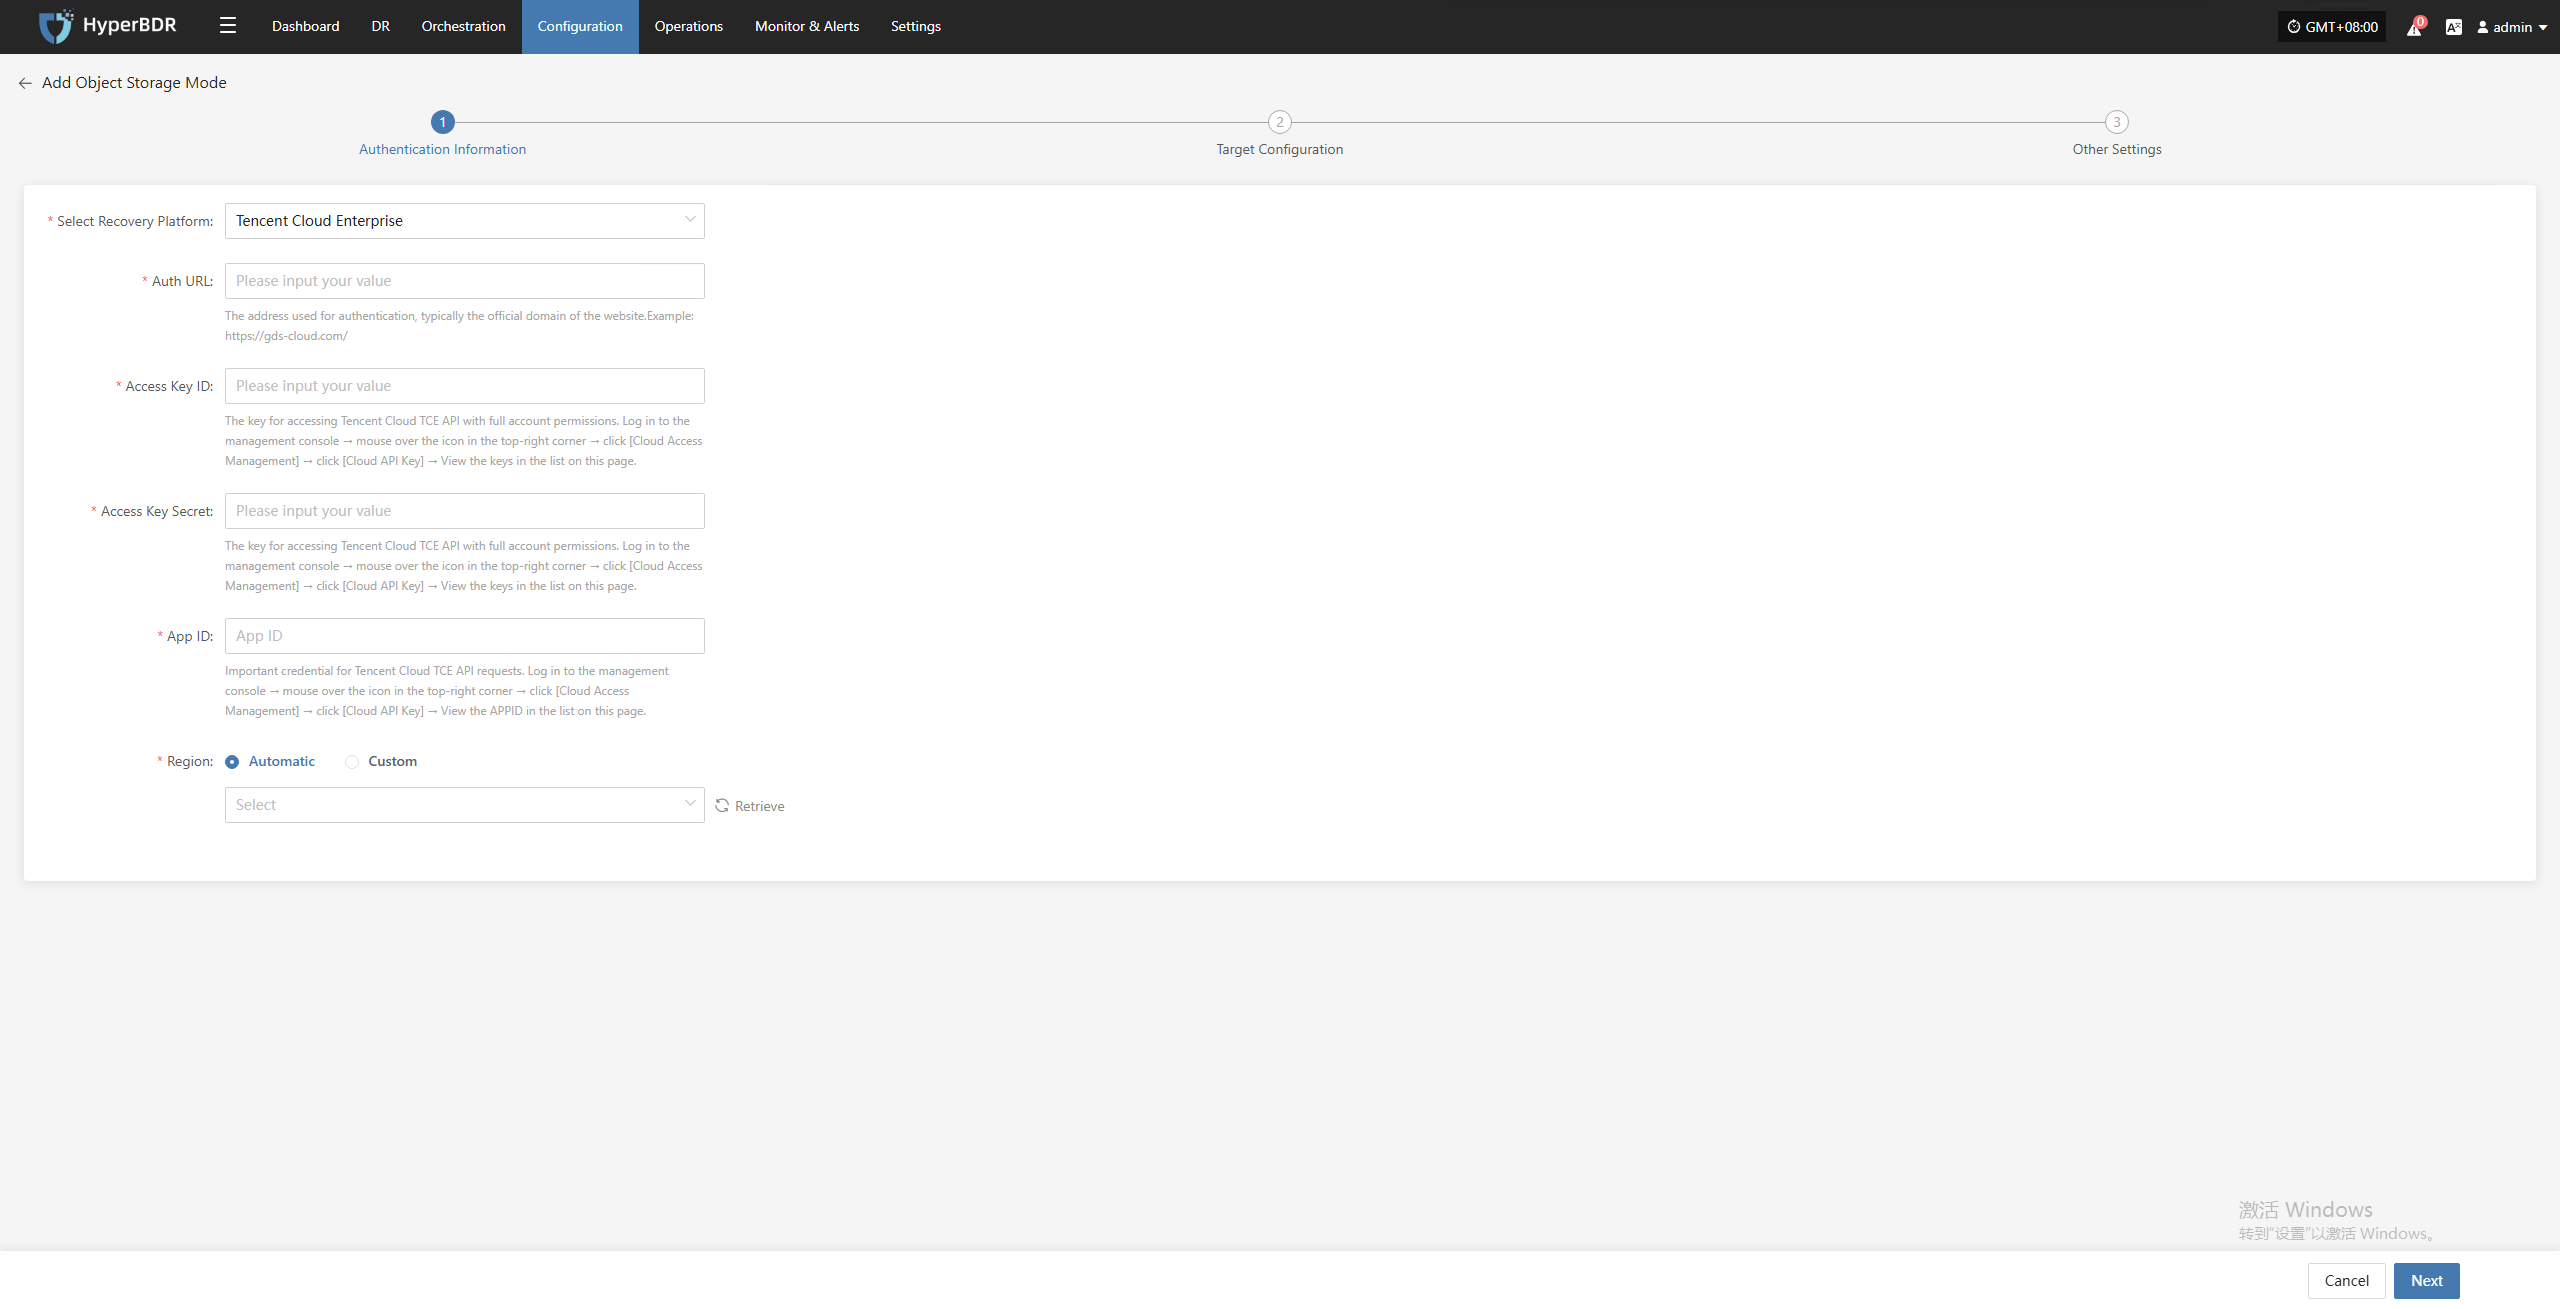The height and width of the screenshot is (1309, 2560).
Task: Click the Cancel button
Action: tap(2346, 1281)
